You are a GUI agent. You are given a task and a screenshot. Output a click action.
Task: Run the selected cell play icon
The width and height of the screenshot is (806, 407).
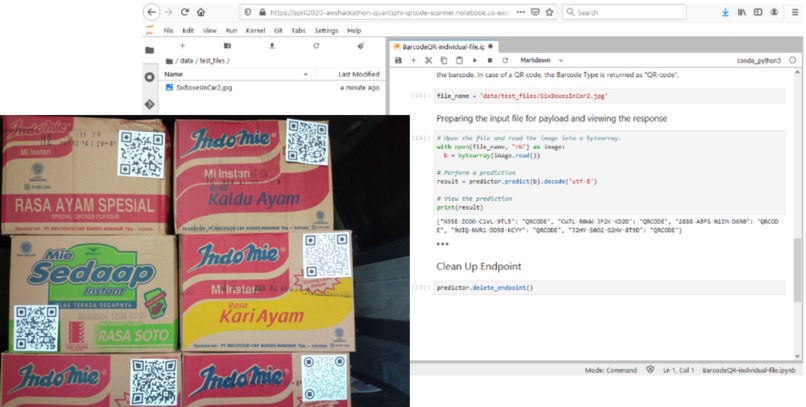(475, 60)
